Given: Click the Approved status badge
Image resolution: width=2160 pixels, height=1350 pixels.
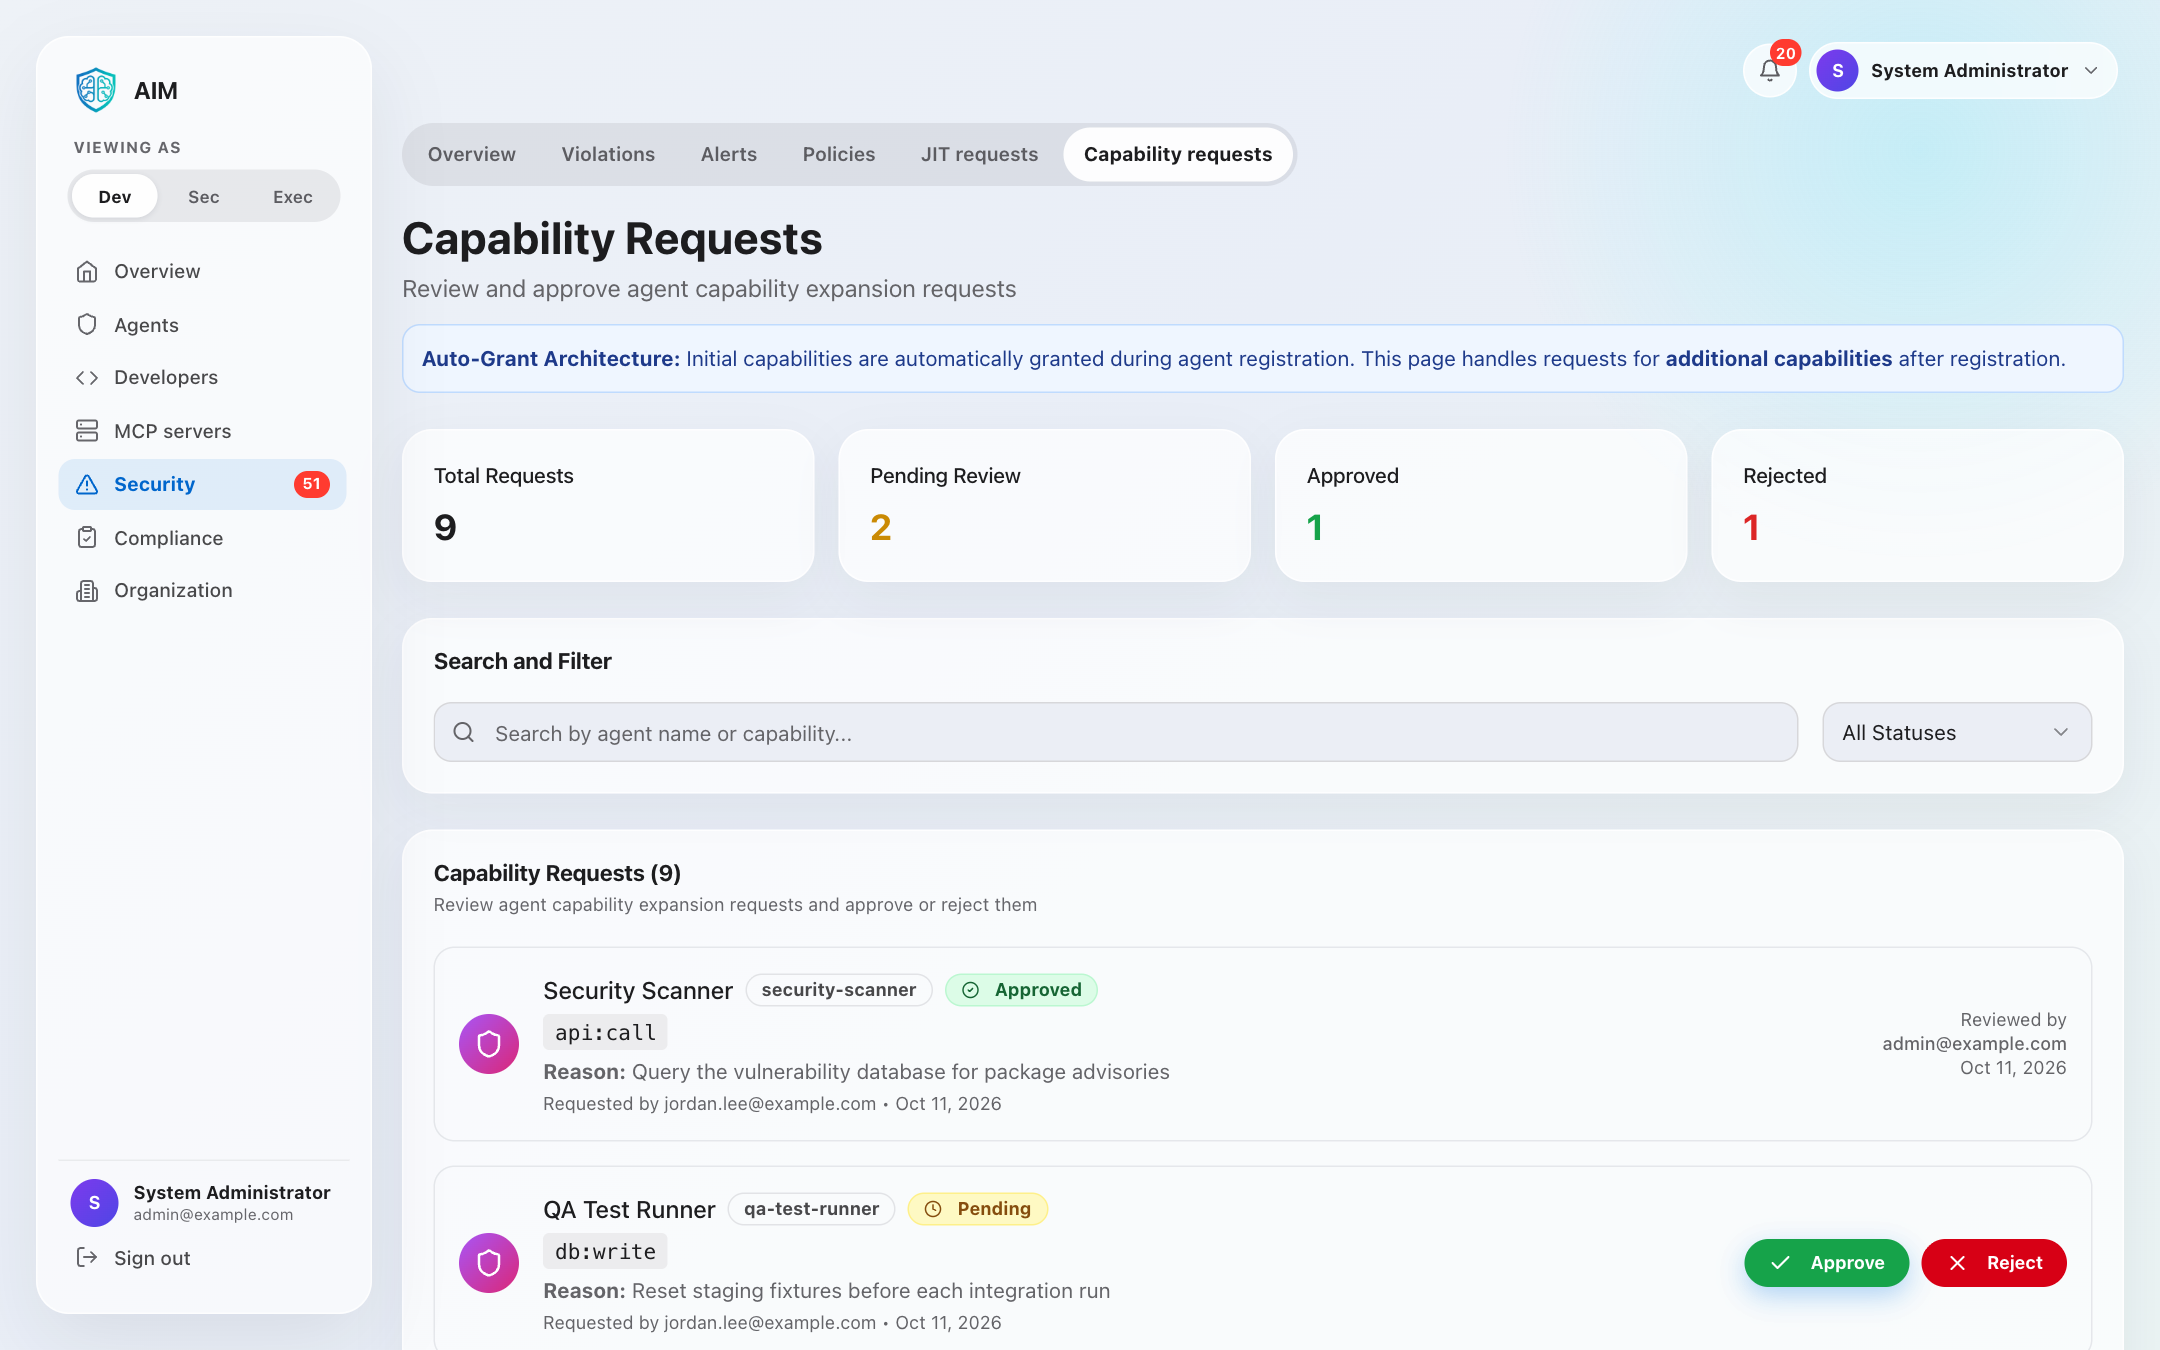Looking at the screenshot, I should [x=1021, y=990].
